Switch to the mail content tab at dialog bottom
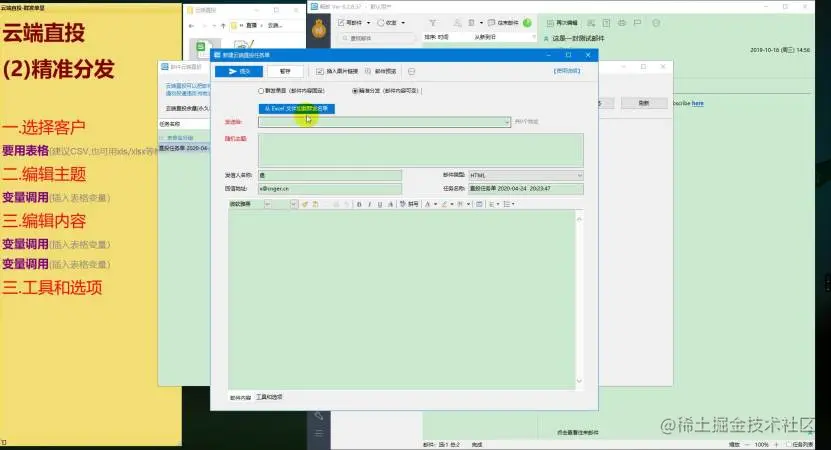This screenshot has width=831, height=450. tap(240, 397)
